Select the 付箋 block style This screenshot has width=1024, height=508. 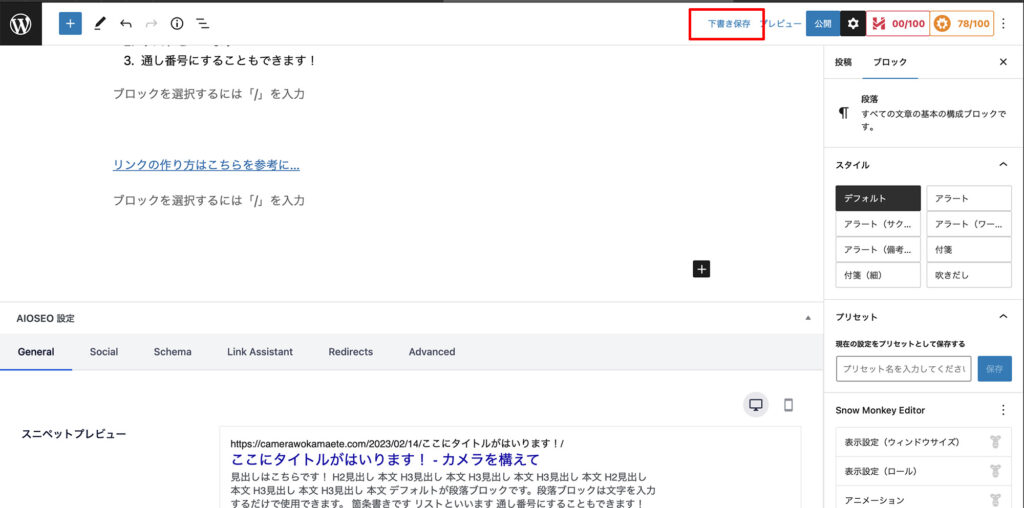click(969, 249)
